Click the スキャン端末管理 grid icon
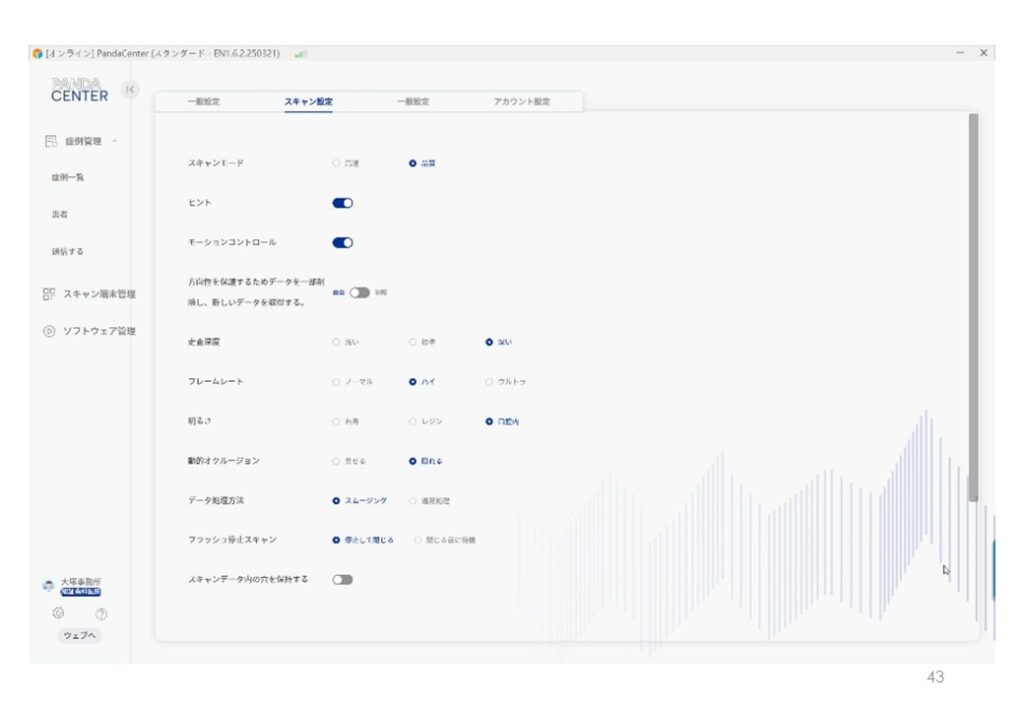The width and height of the screenshot is (1024, 709). (x=48, y=294)
